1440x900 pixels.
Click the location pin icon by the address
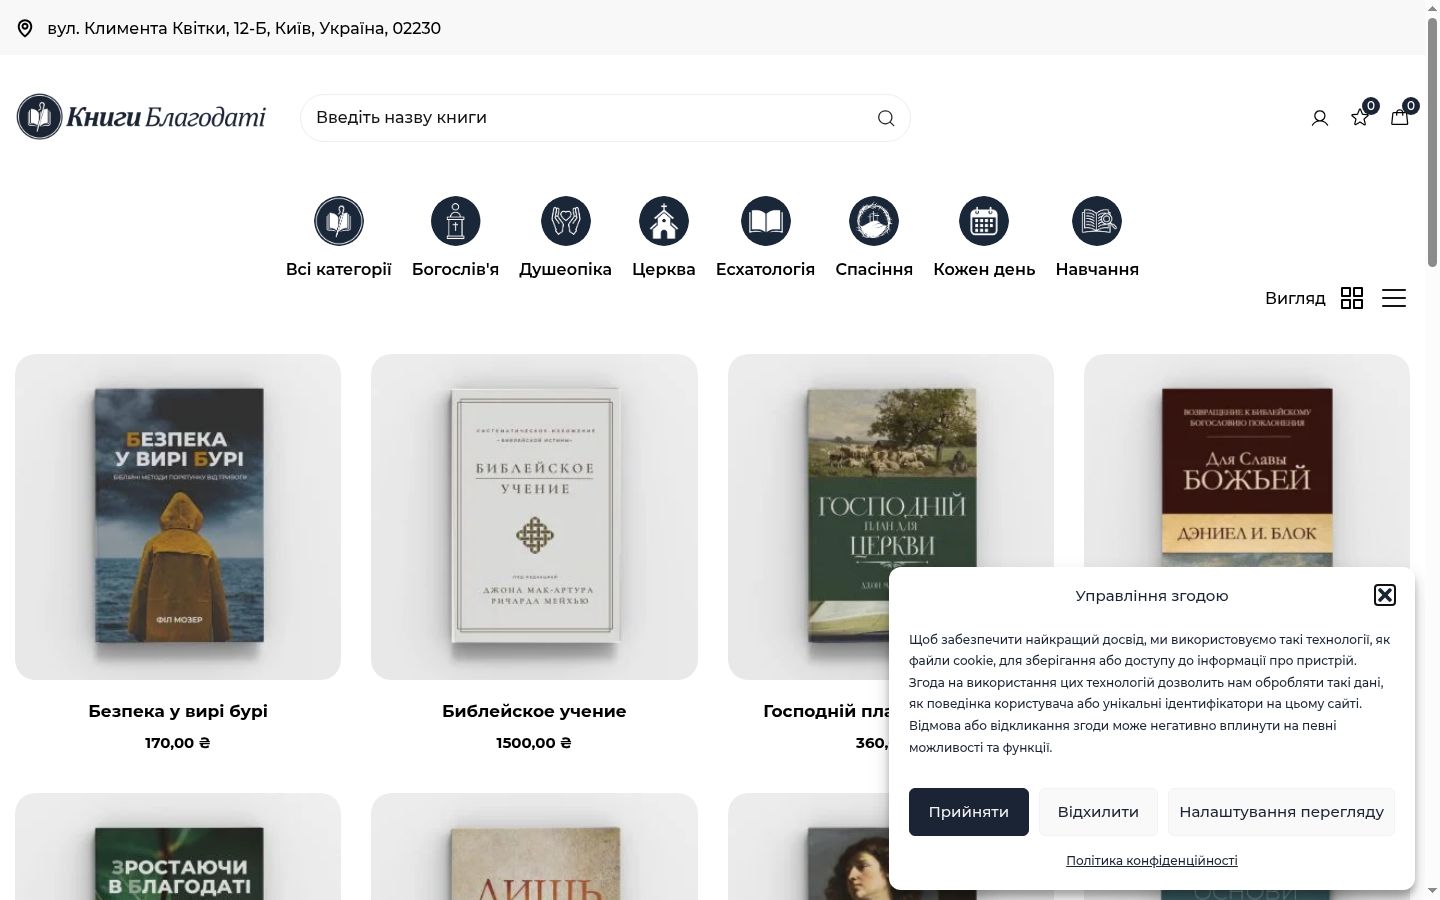tap(25, 28)
